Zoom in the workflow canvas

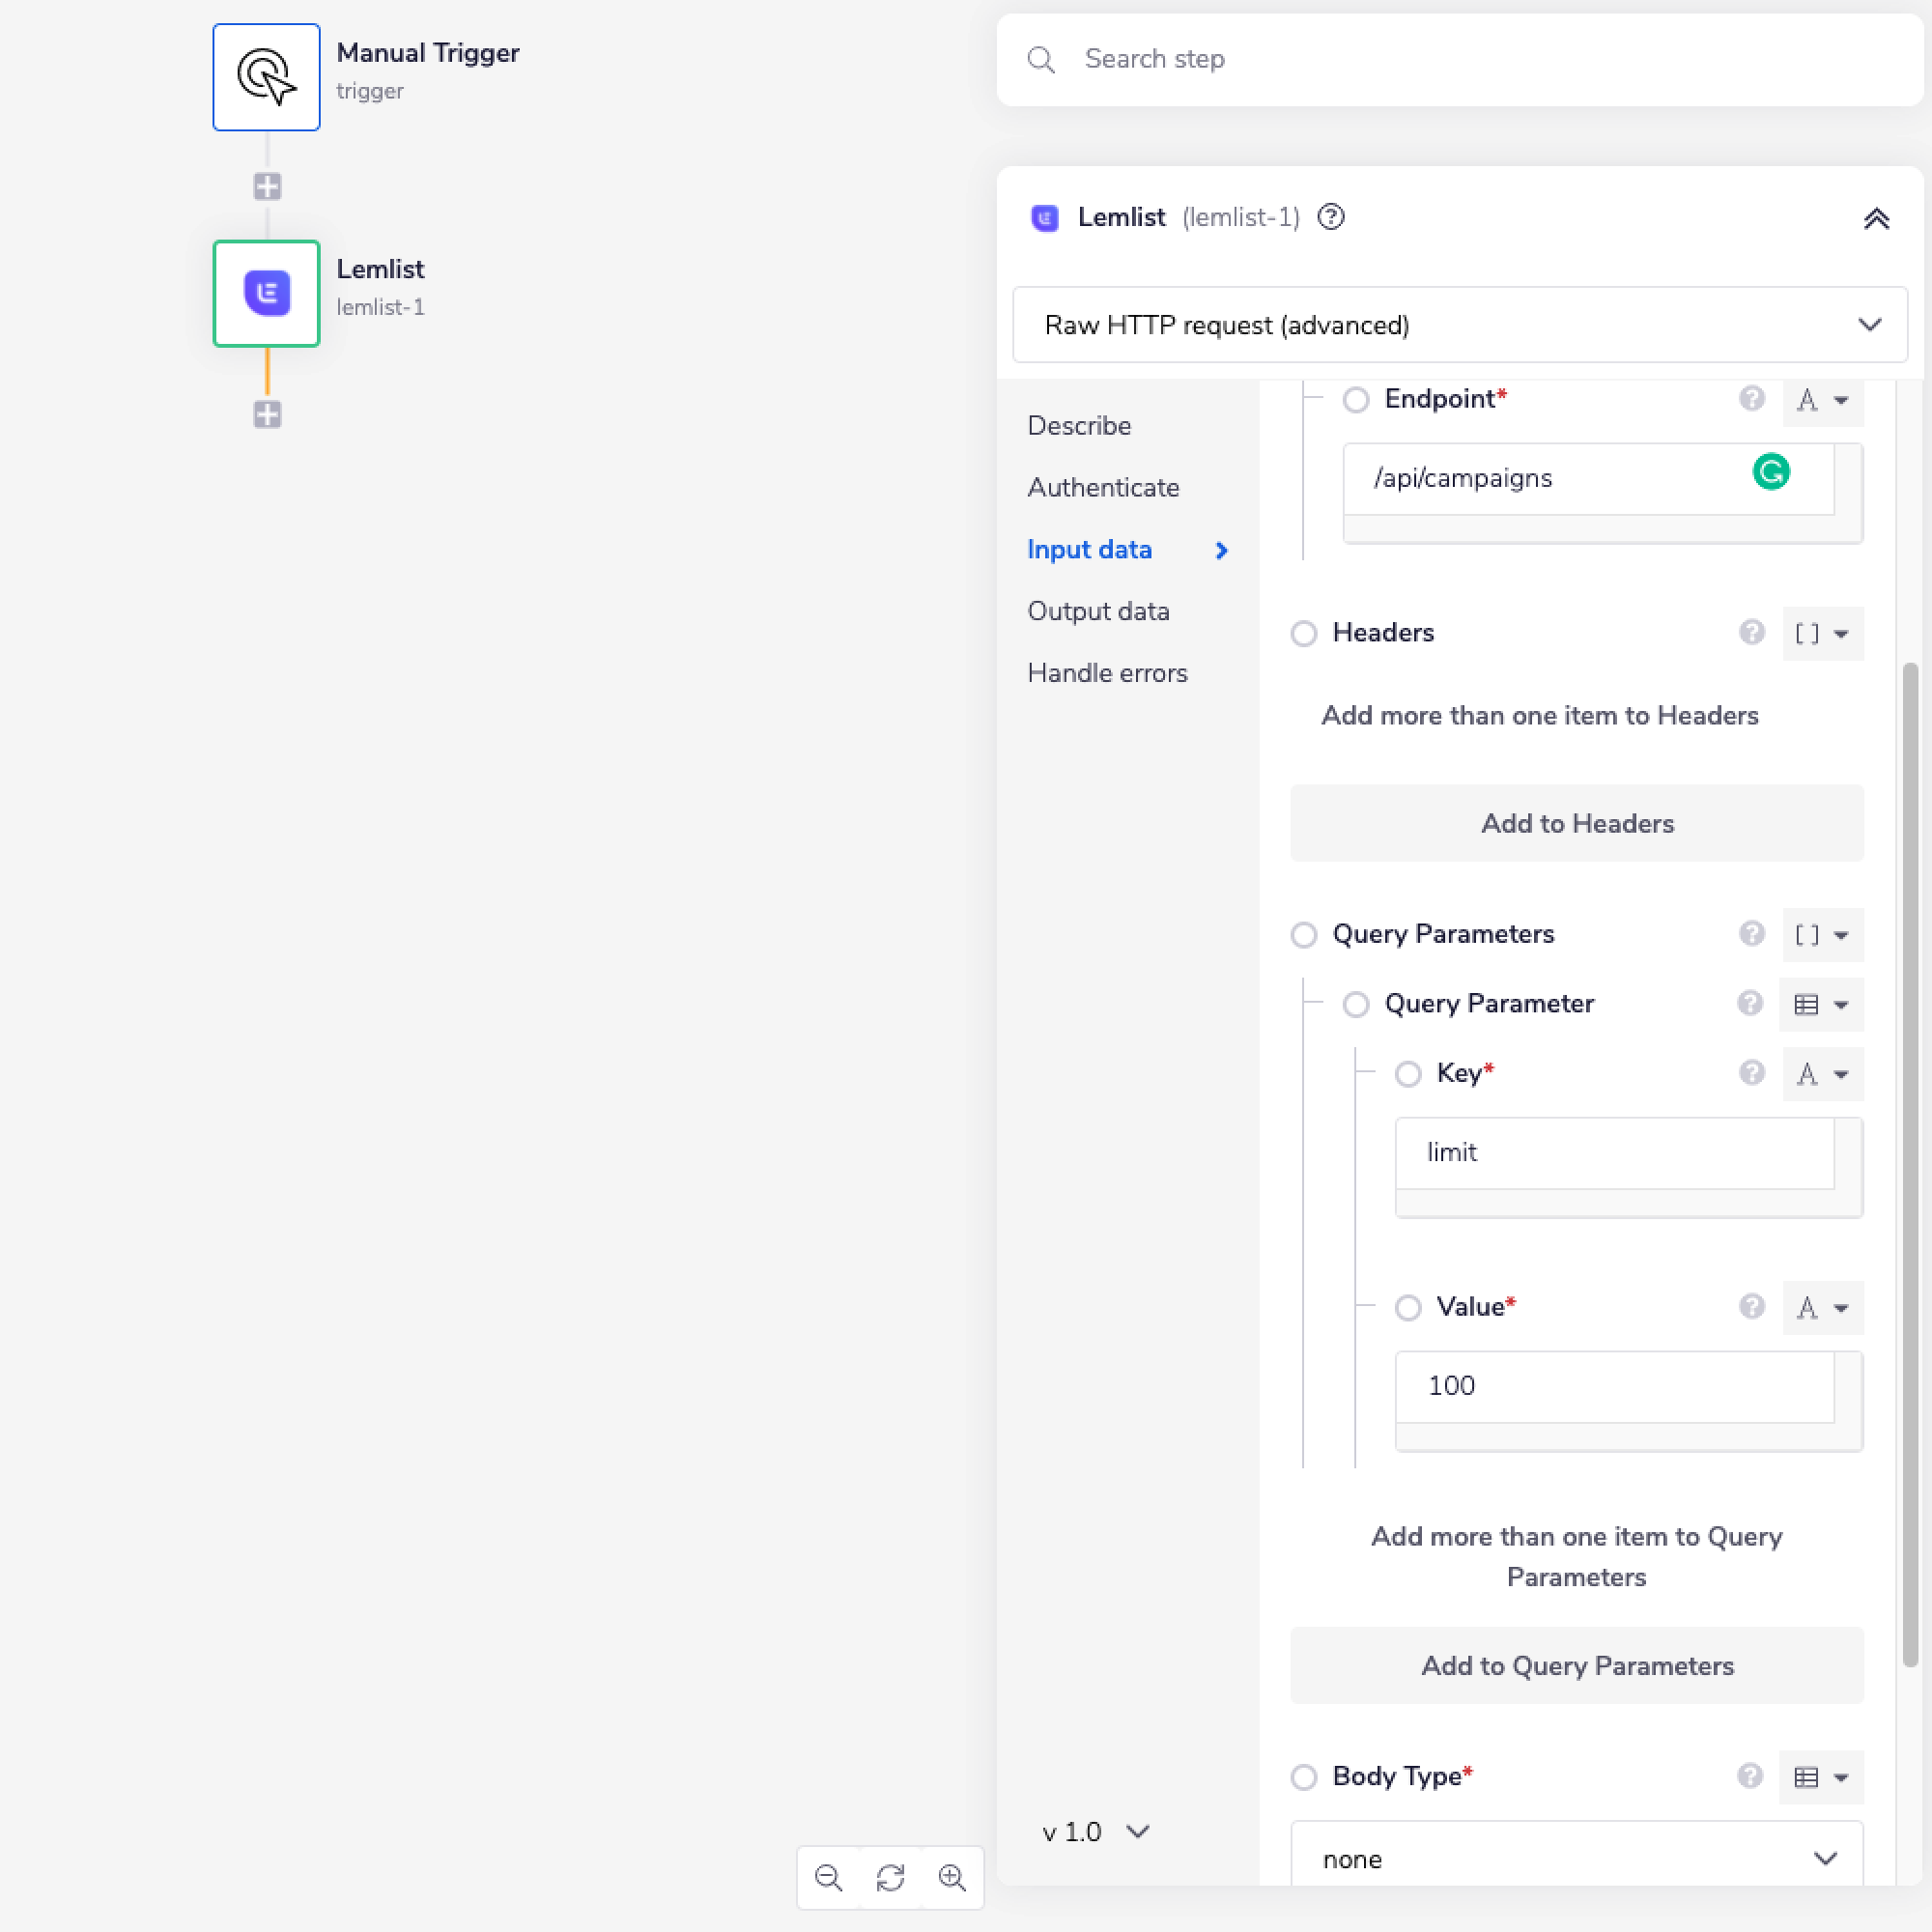coord(952,1878)
